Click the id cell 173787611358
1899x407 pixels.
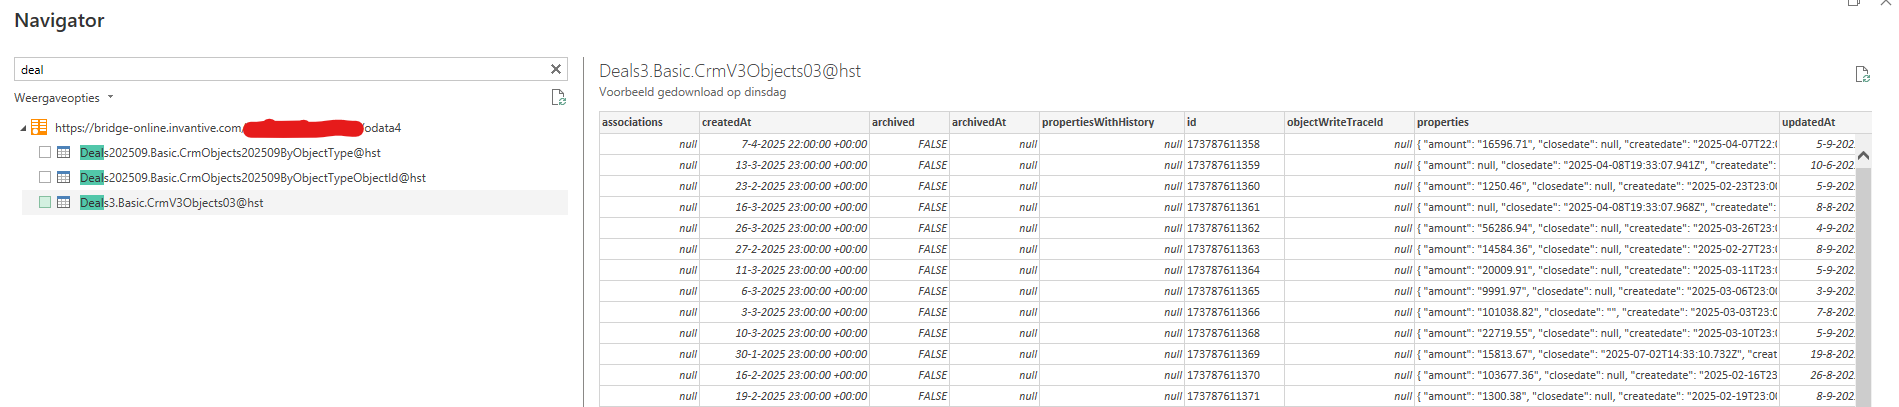click(x=1223, y=144)
